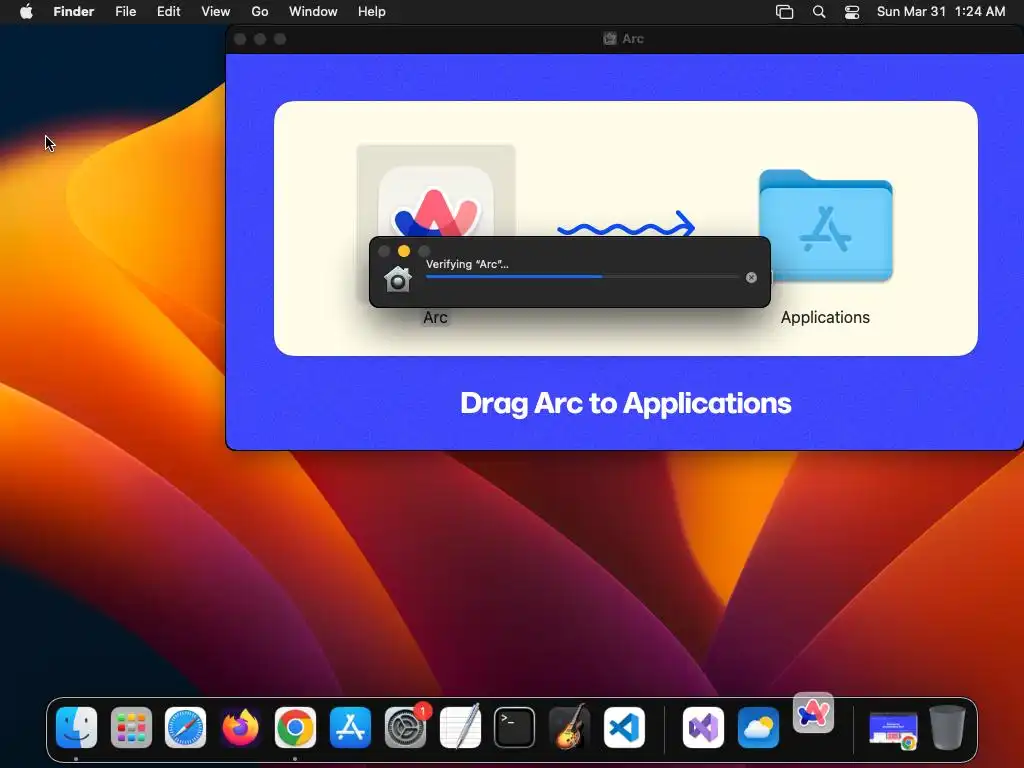Open Trash from the Dock

(x=948, y=728)
